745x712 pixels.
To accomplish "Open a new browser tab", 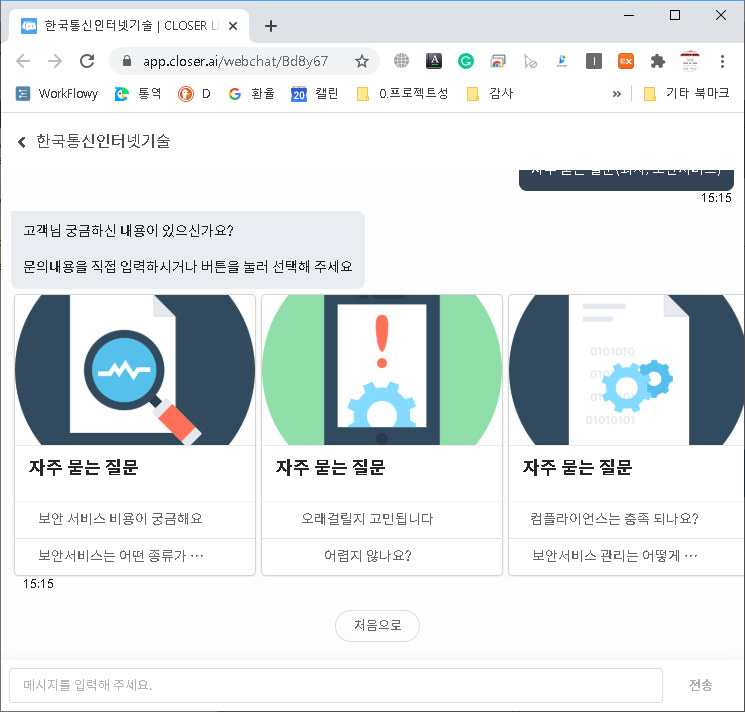I will tap(271, 26).
